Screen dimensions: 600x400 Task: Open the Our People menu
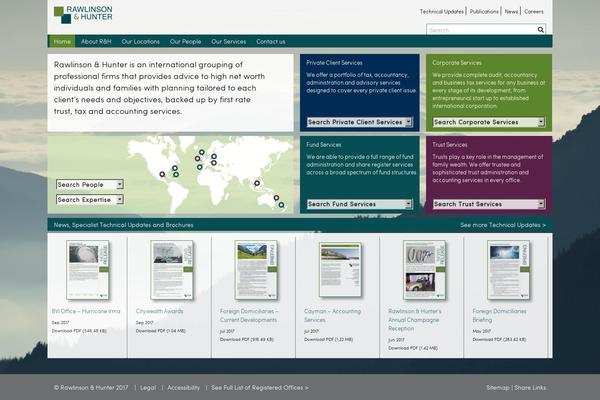(x=185, y=41)
